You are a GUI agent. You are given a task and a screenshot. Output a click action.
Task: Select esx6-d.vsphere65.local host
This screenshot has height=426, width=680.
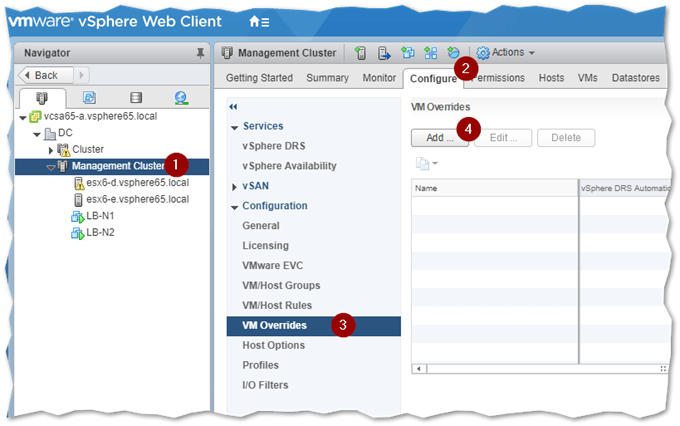click(137, 183)
